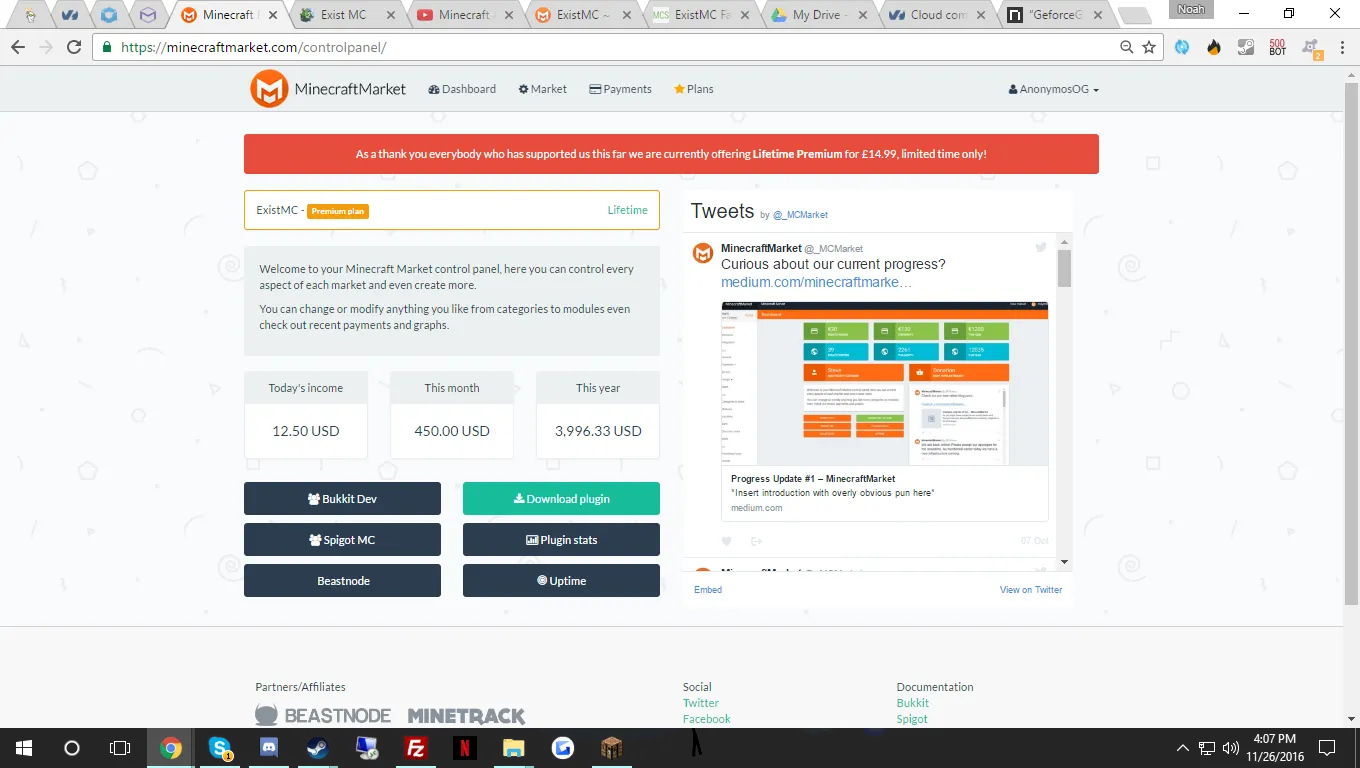The width and height of the screenshot is (1360, 768).
Task: Open Steam from the taskbar
Action: coord(317,747)
